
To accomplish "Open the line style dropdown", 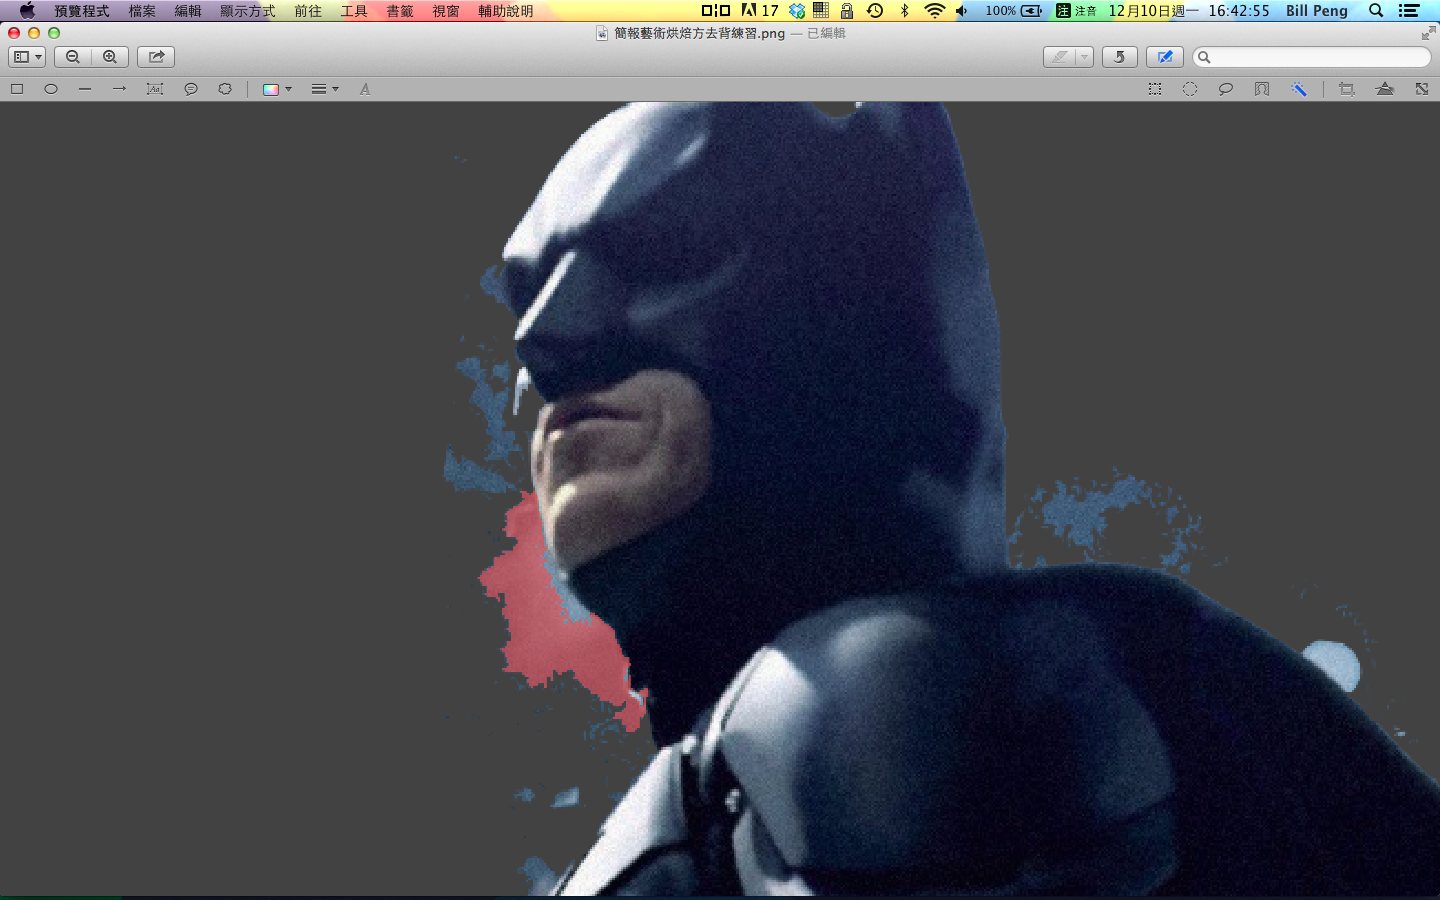I will click(325, 89).
